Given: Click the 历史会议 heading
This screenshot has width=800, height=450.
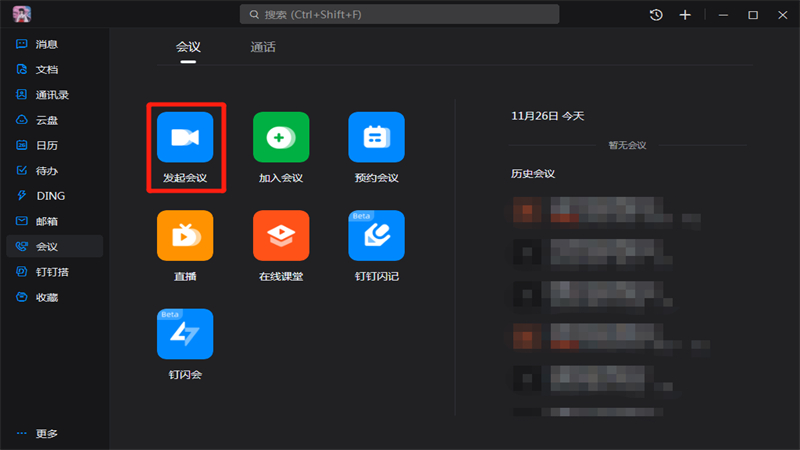Looking at the screenshot, I should pos(533,173).
